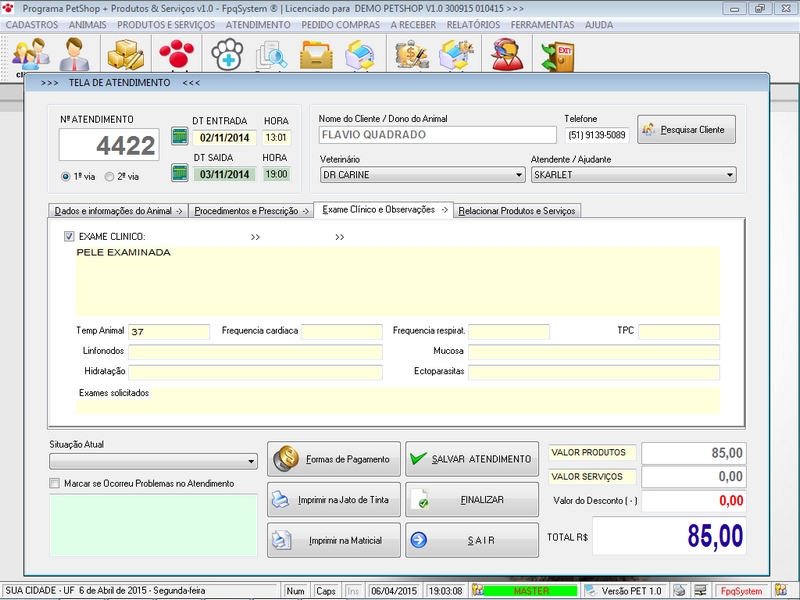Open the paw with medical cross icon
The image size is (800, 600).
tap(228, 54)
